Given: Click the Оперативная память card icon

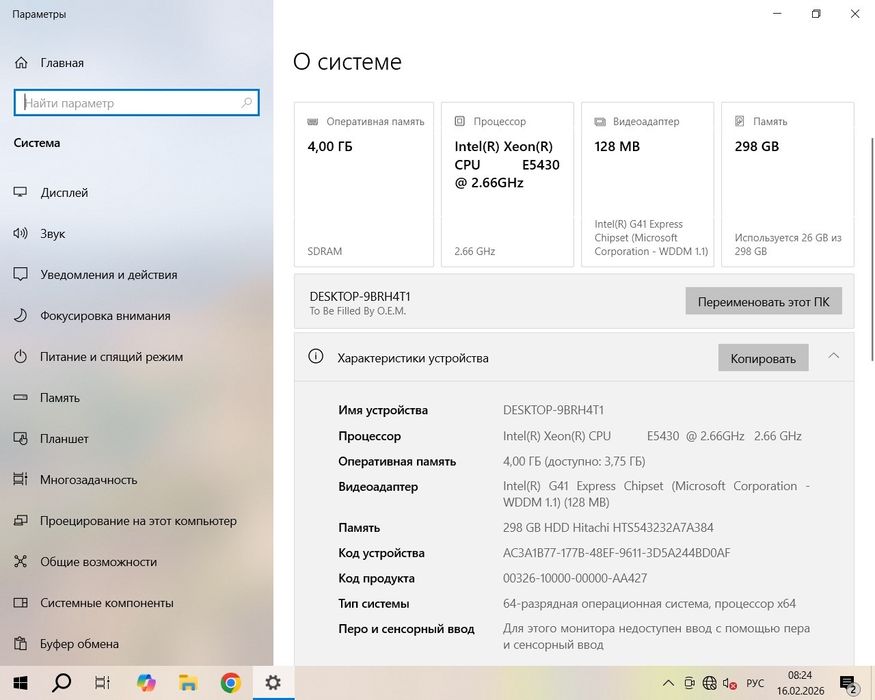Looking at the screenshot, I should pyautogui.click(x=312, y=121).
